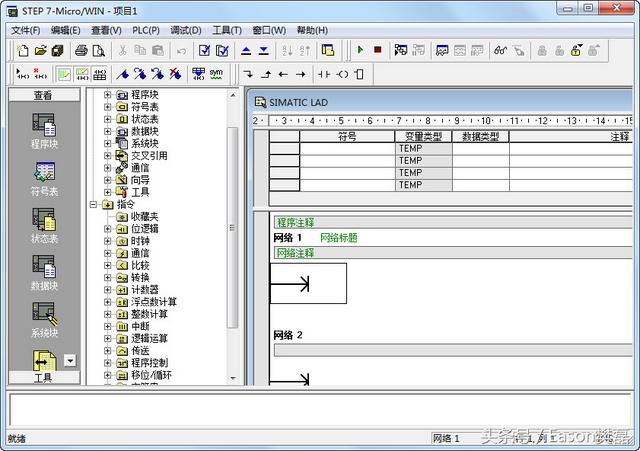
Task: Compile the program with the checkmark icon
Action: click(204, 51)
